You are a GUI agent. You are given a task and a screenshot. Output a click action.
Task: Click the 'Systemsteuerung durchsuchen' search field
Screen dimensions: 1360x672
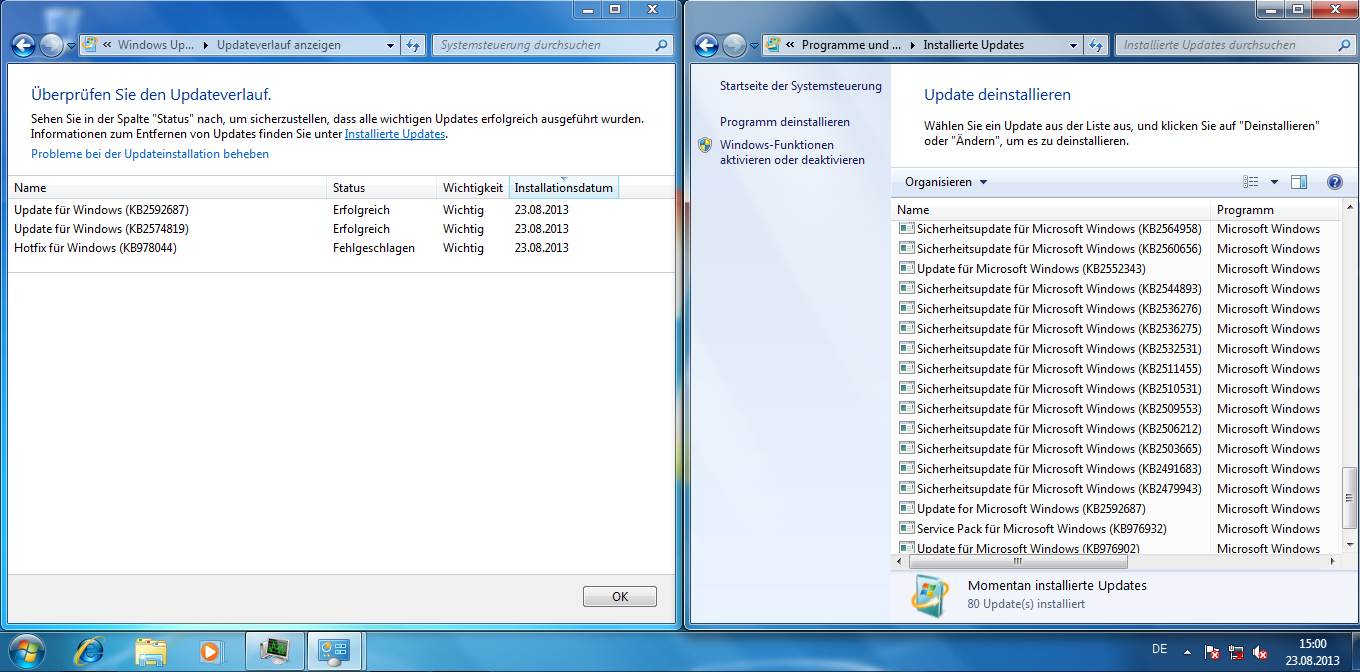pyautogui.click(x=545, y=45)
